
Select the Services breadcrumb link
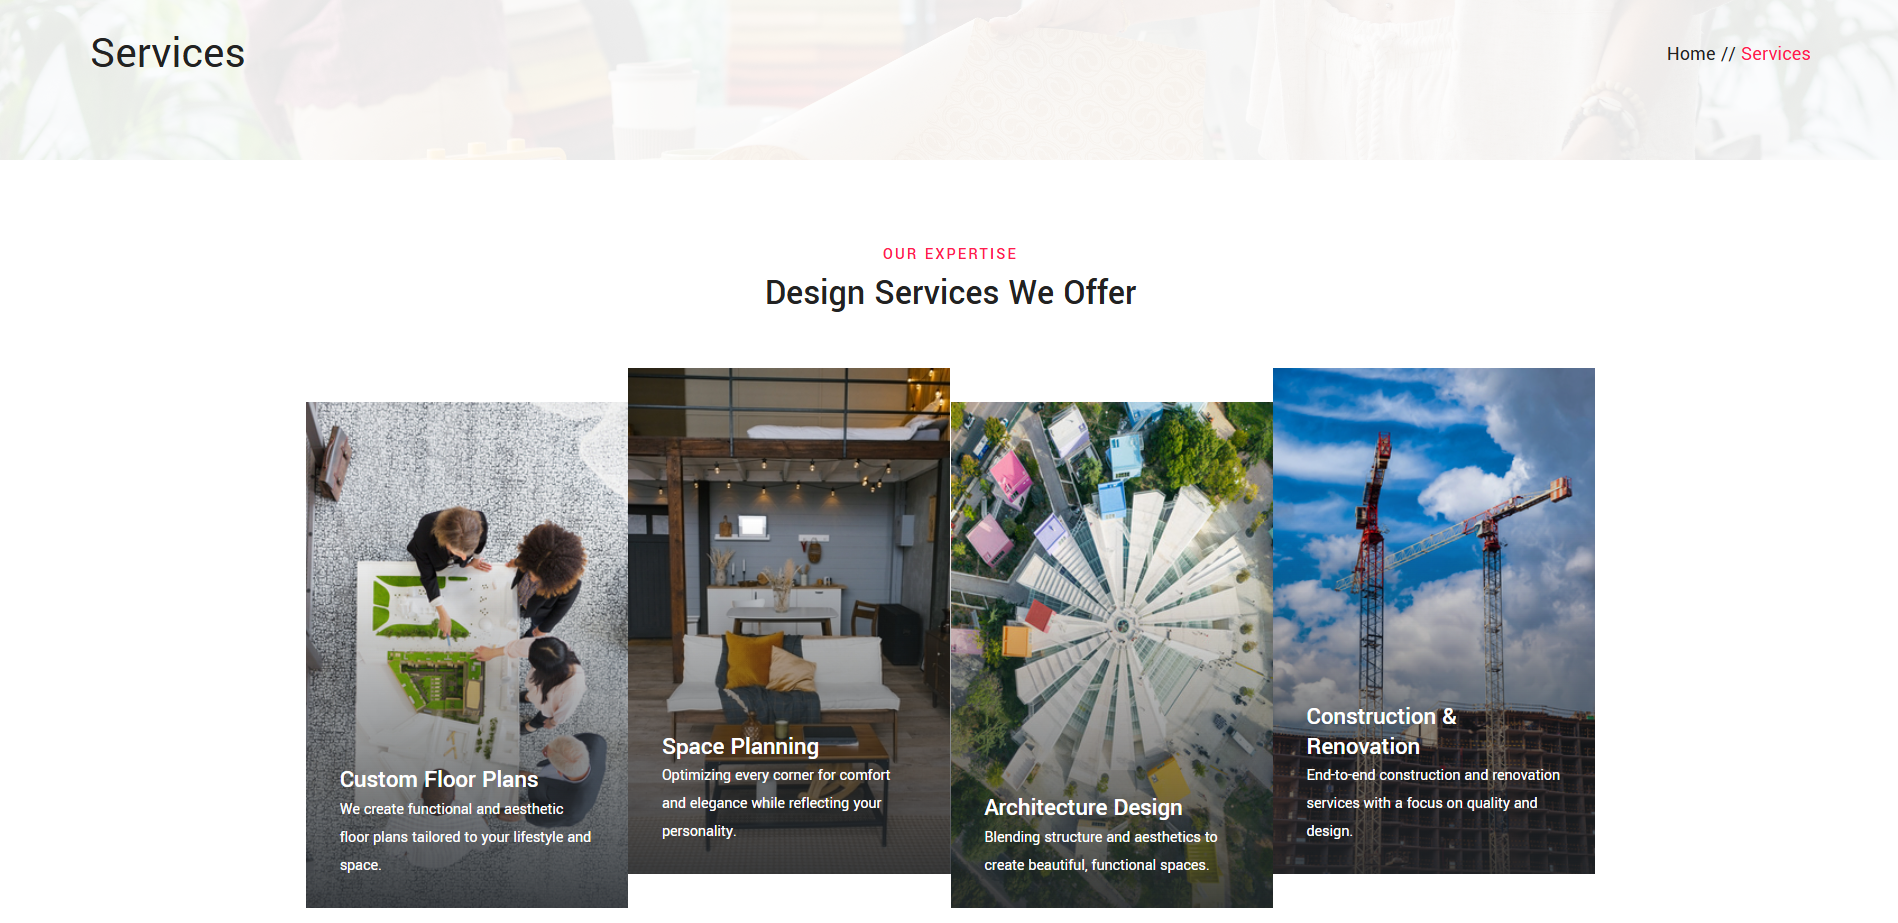[x=1775, y=54]
